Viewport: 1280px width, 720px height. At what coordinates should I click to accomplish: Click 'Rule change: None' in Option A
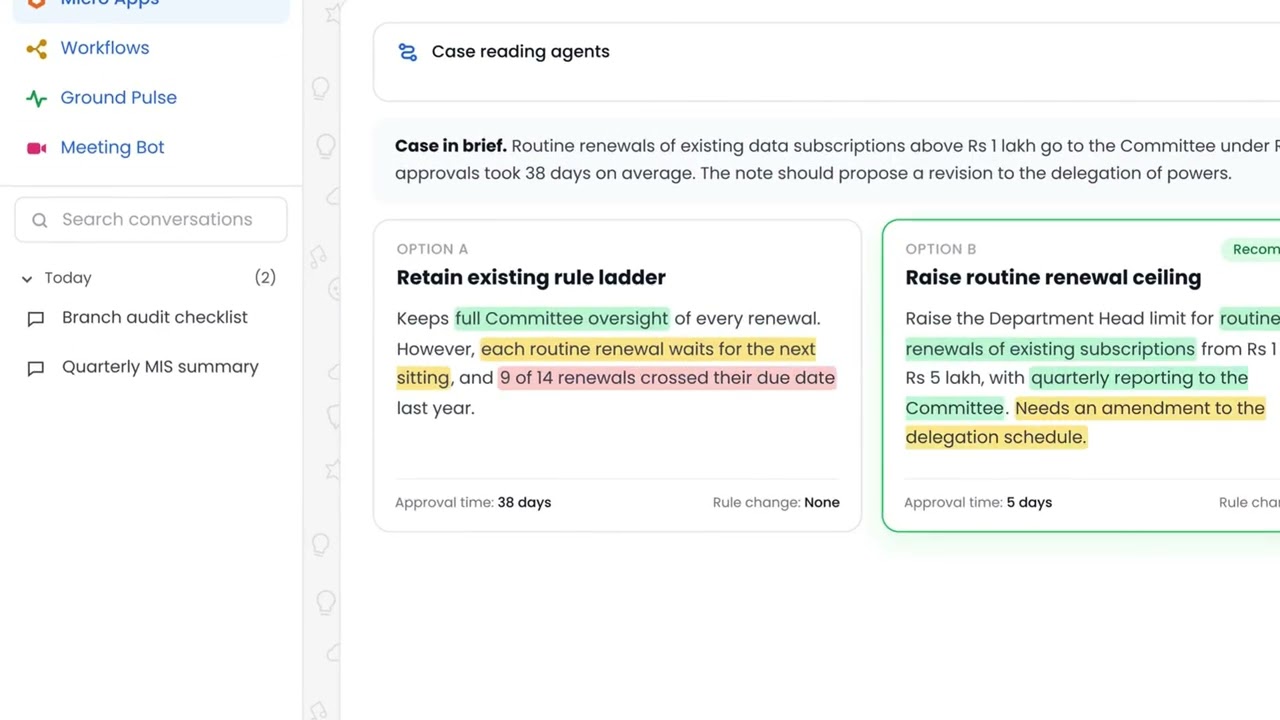coord(776,503)
